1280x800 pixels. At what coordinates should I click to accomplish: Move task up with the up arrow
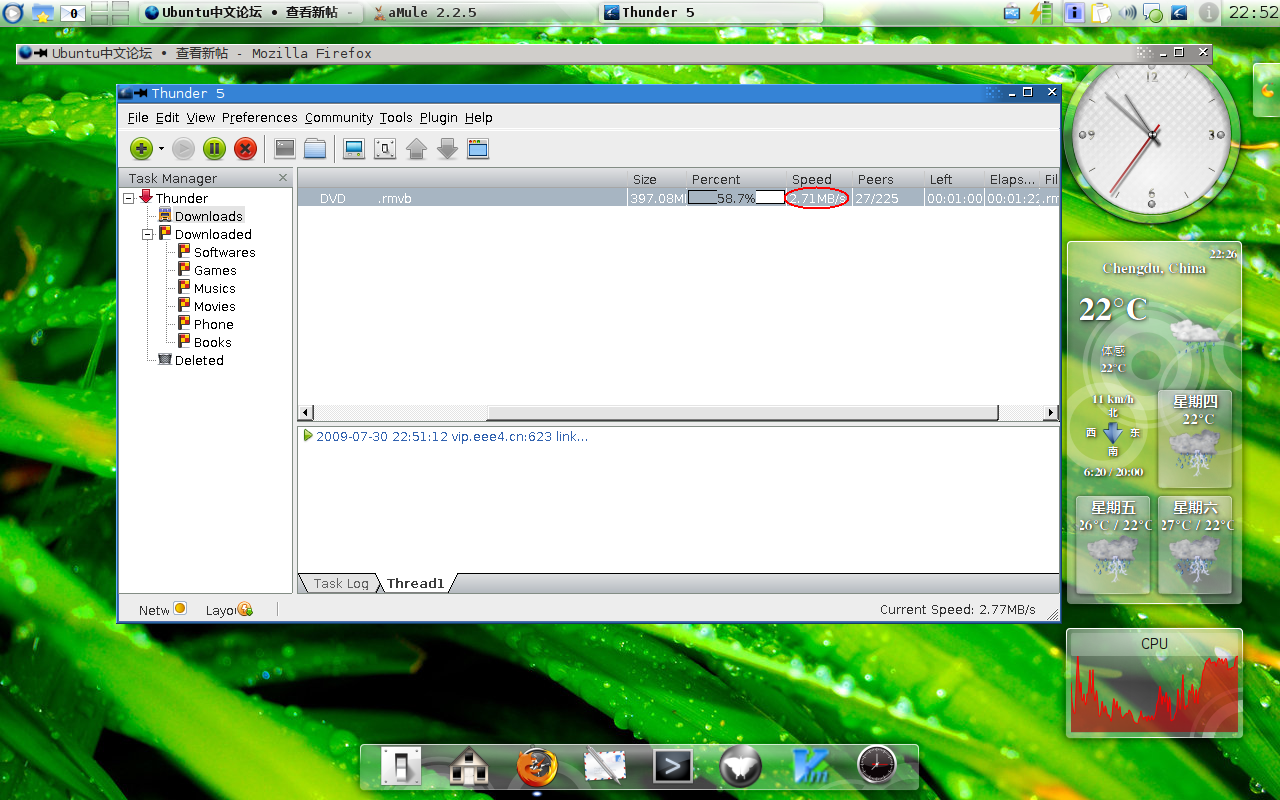coord(416,149)
